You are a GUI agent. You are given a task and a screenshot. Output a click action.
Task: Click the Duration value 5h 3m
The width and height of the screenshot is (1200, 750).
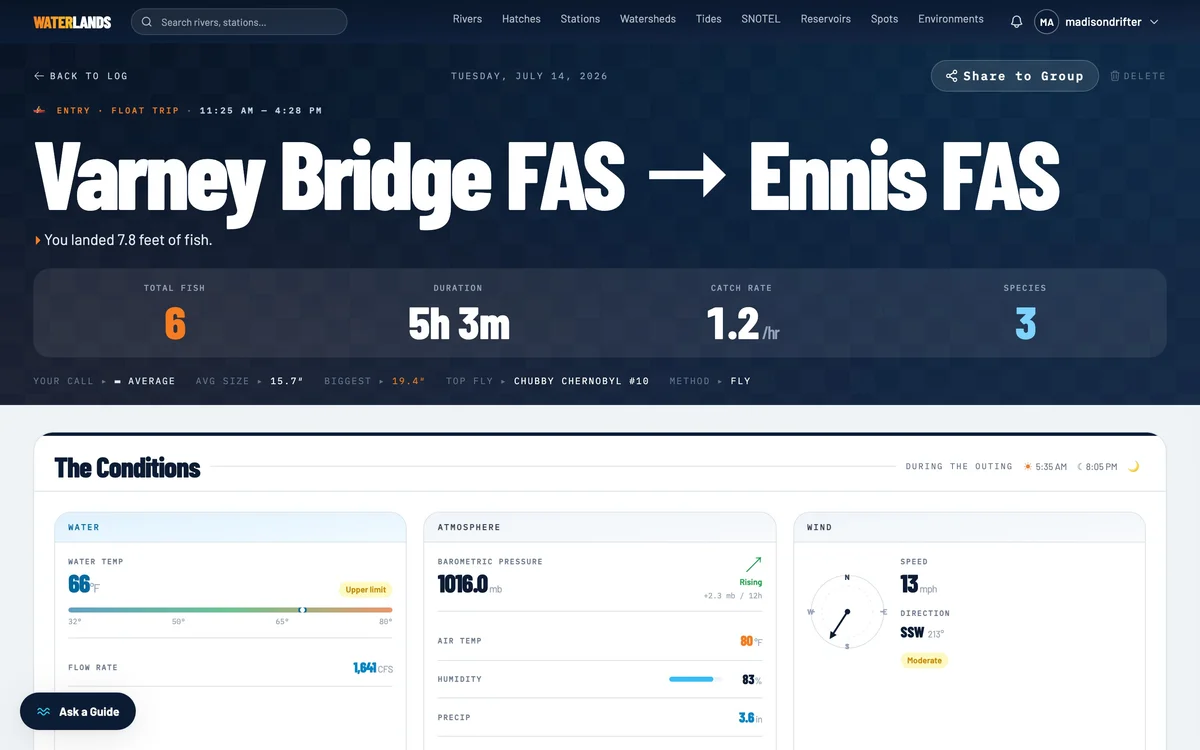(x=459, y=324)
